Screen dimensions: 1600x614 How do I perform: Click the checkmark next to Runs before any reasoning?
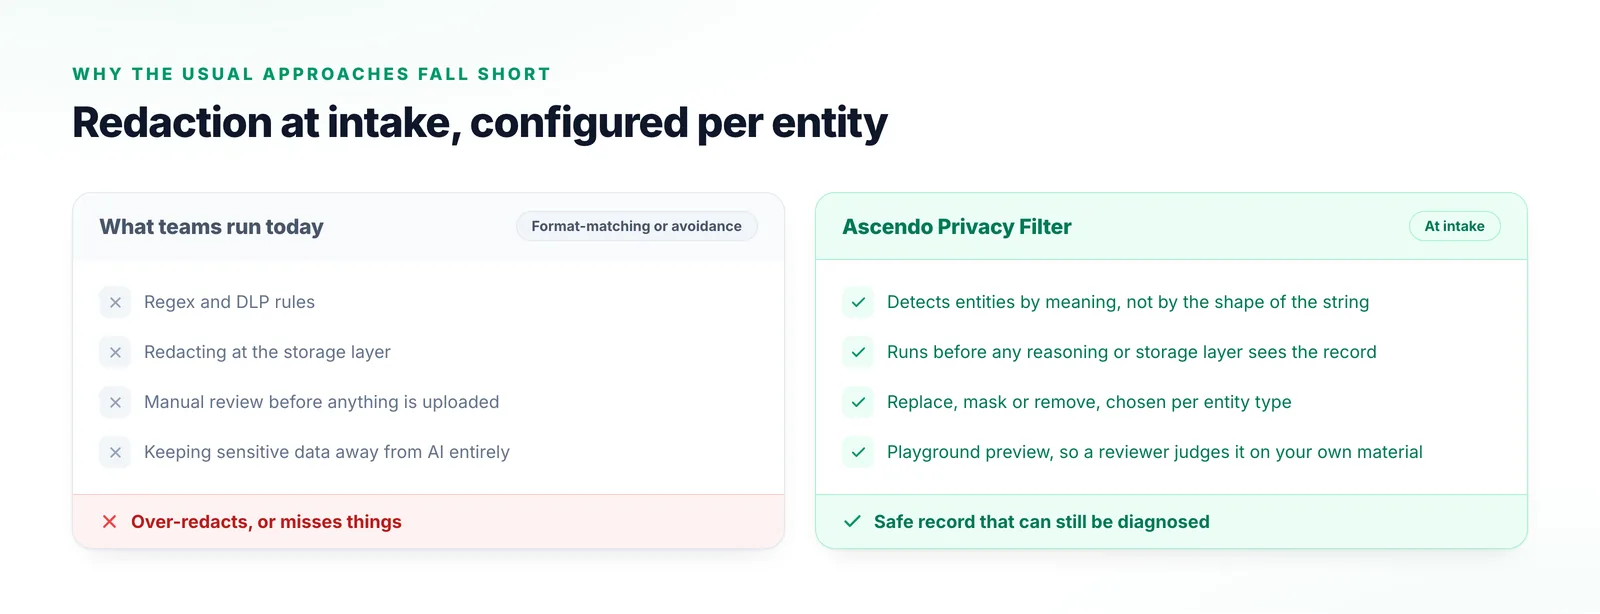pyautogui.click(x=858, y=352)
